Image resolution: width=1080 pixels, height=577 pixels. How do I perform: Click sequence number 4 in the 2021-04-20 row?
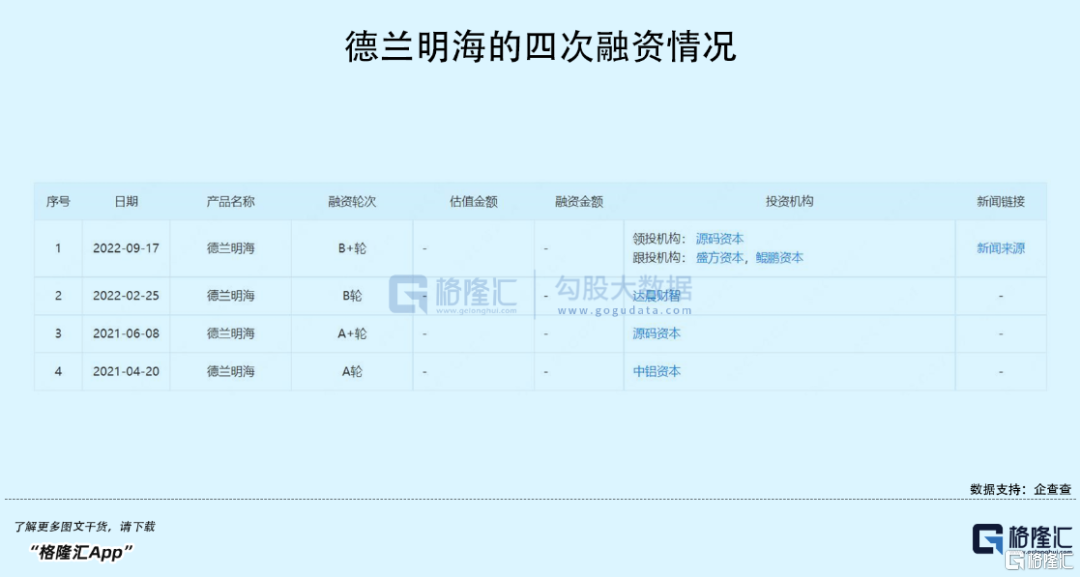pyautogui.click(x=58, y=371)
